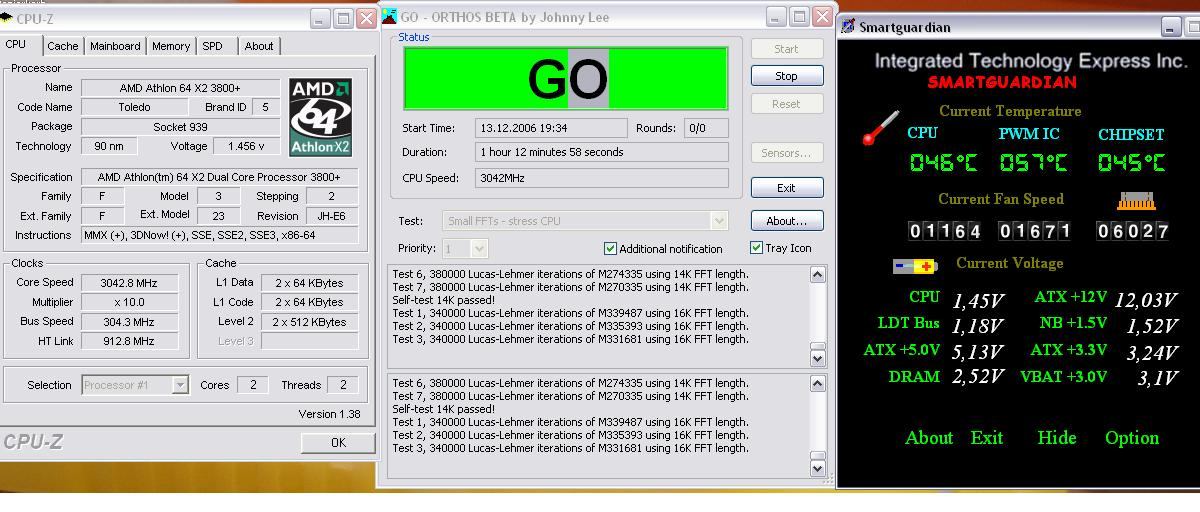Open the Priority dropdown in ORTHOS

pyautogui.click(x=479, y=248)
